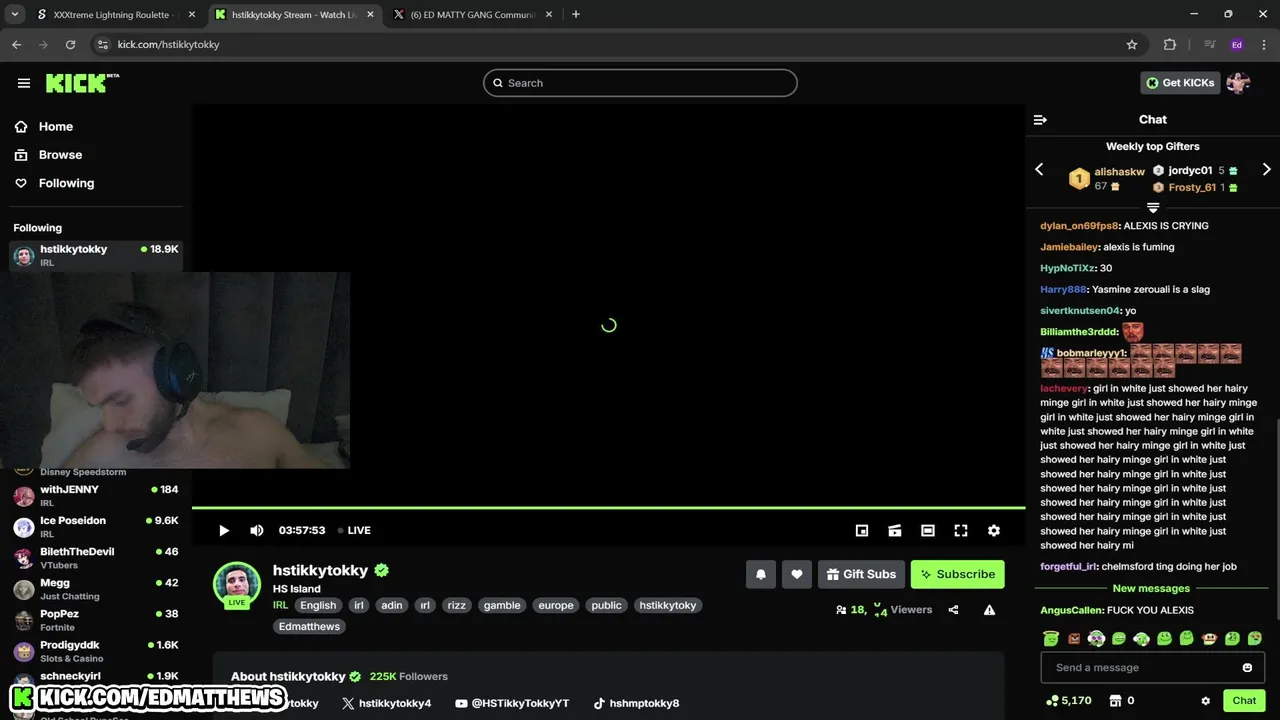
Task: Share the stream
Action: (x=953, y=610)
